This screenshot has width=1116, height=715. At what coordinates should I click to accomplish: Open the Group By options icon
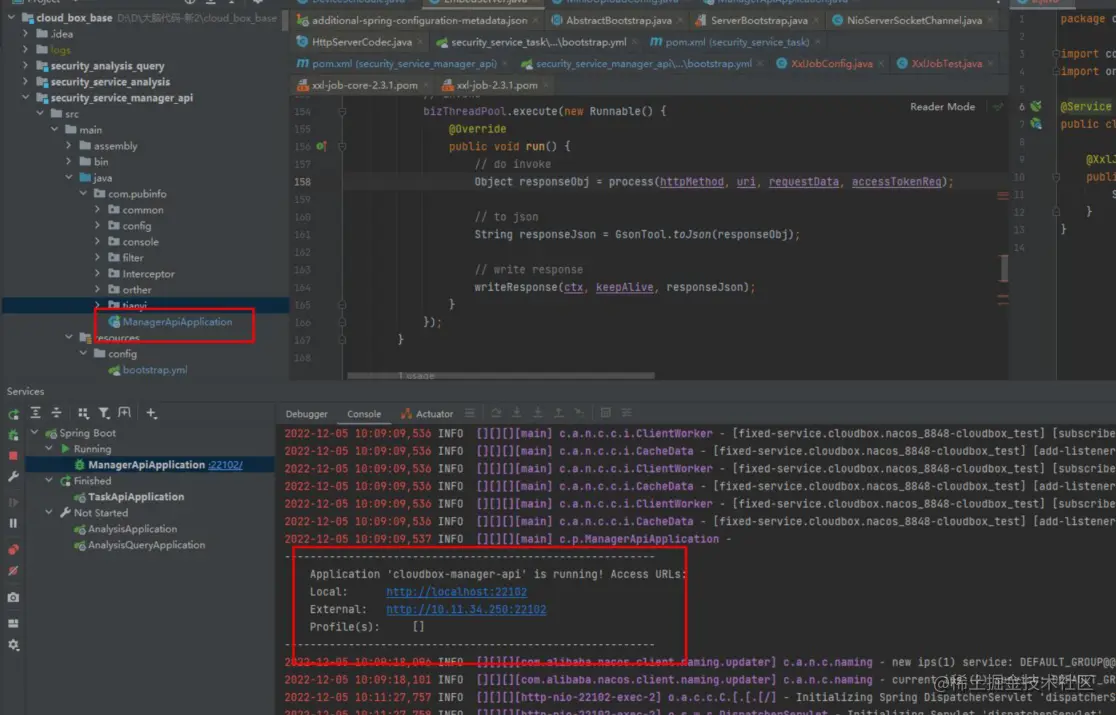coord(83,413)
